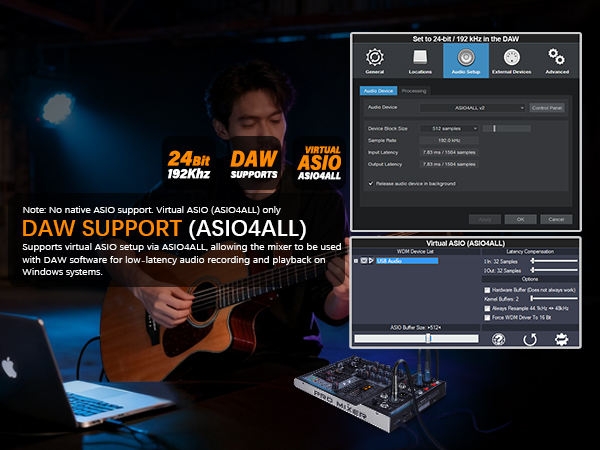Switch to the Processing tab
The height and width of the screenshot is (450, 600).
click(x=414, y=91)
